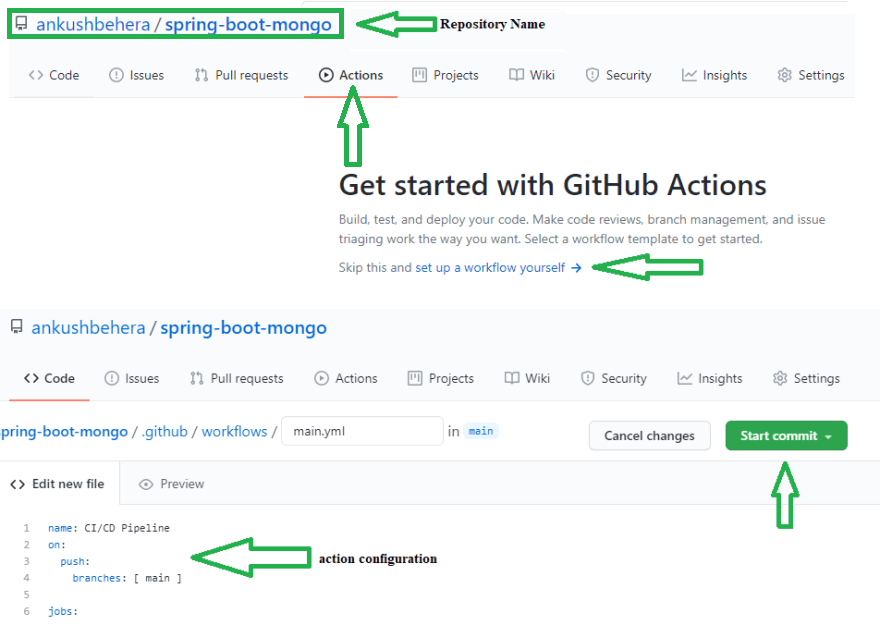
Task: Click the main.yml filename input field
Action: coord(362,432)
